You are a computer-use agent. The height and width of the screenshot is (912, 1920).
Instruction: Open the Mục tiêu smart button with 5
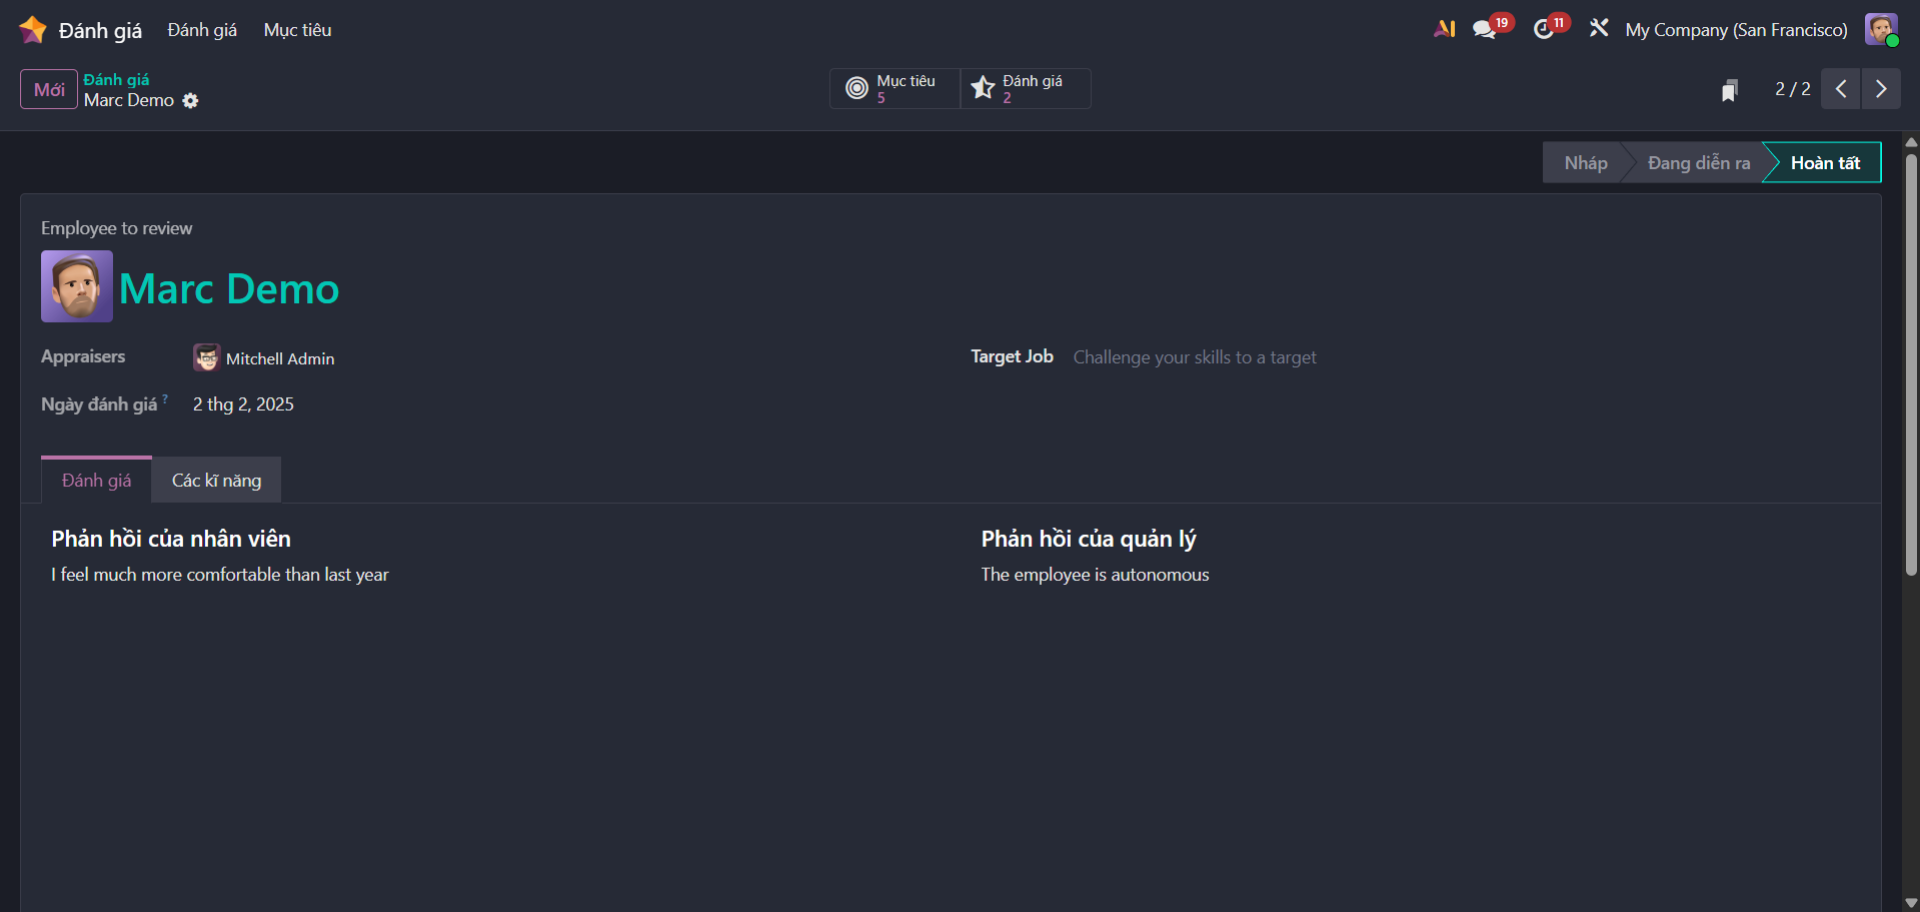894,89
